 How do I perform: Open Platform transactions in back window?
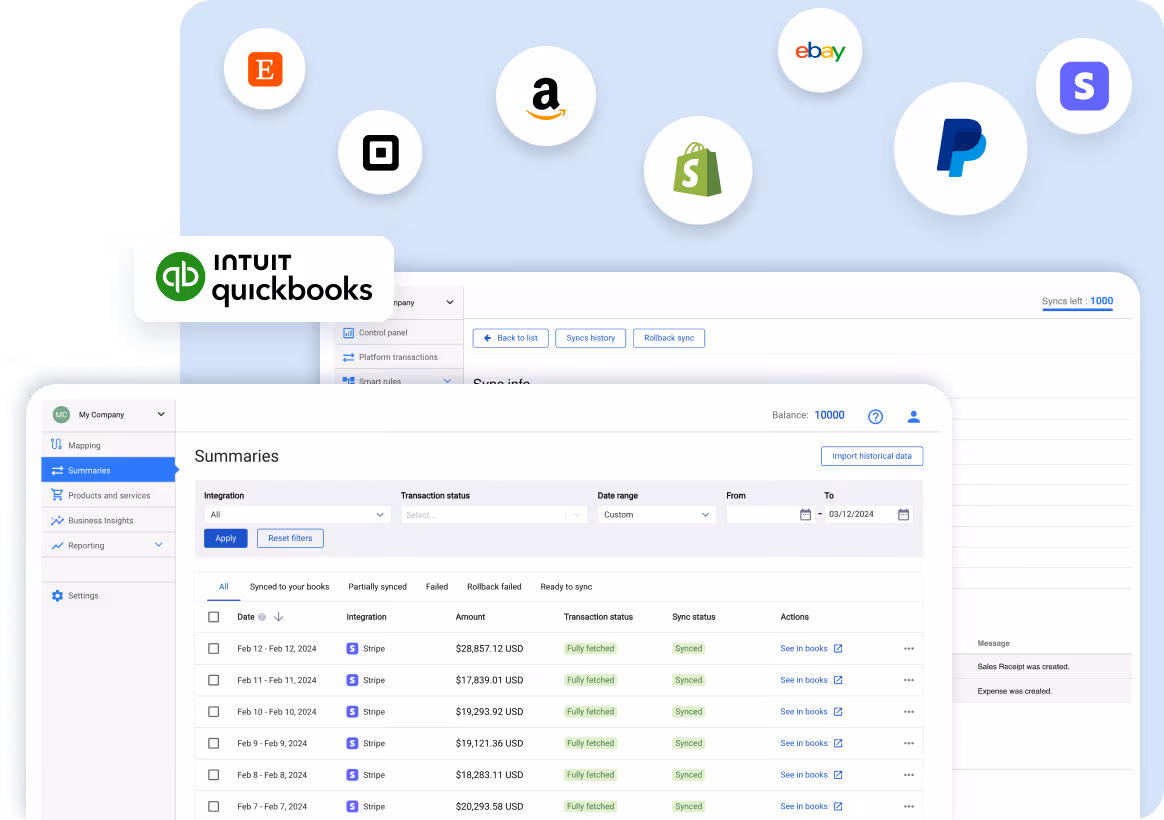coord(398,357)
